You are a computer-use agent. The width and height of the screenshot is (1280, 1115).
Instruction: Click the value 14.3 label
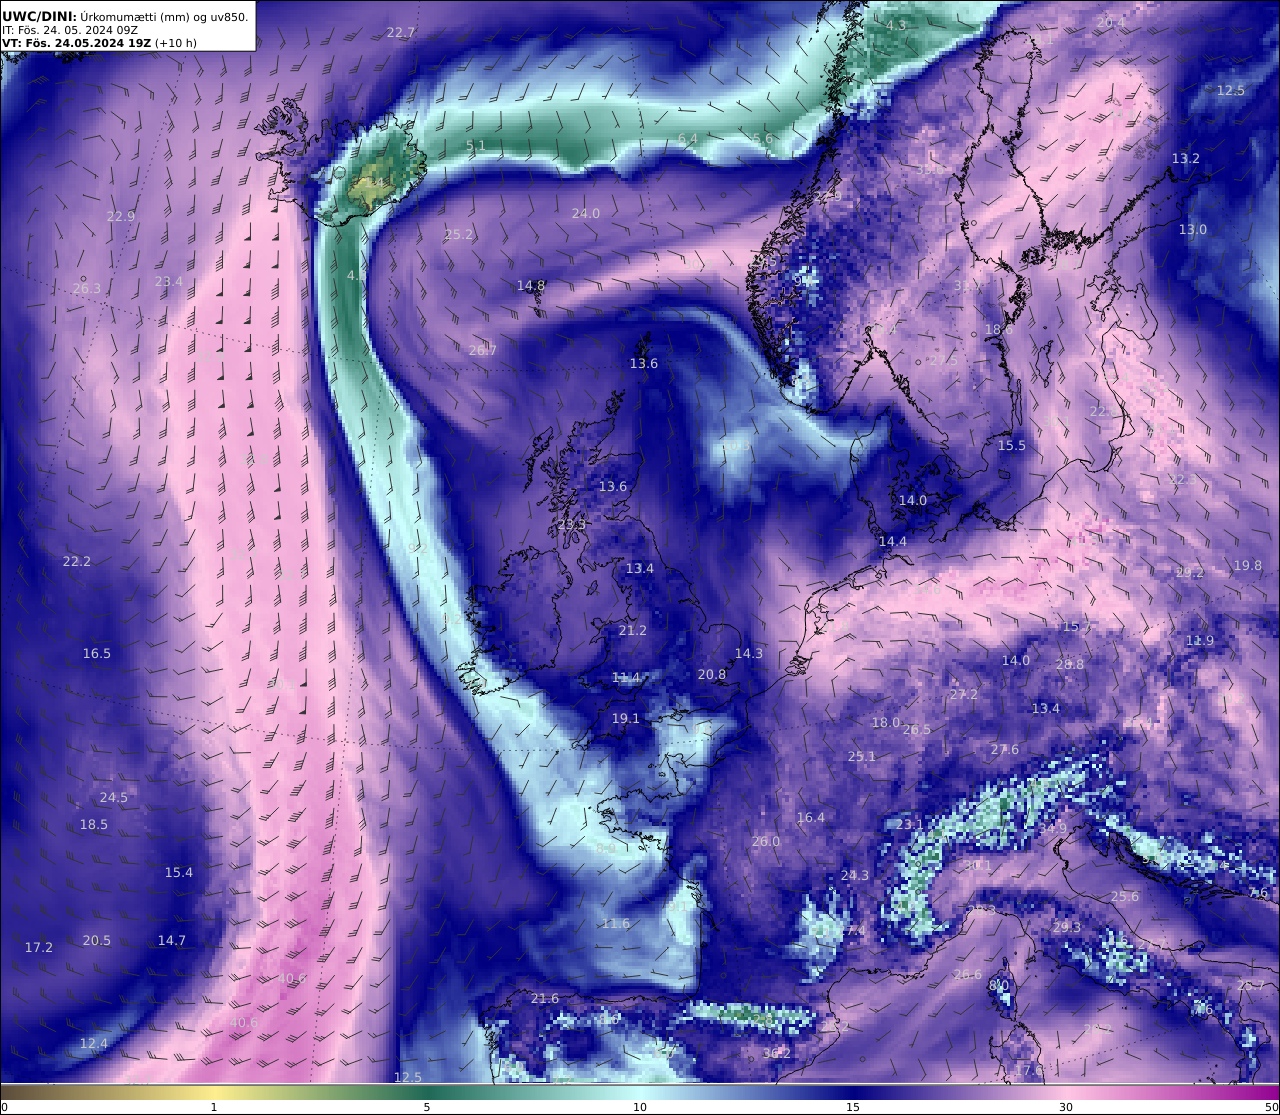tap(749, 653)
